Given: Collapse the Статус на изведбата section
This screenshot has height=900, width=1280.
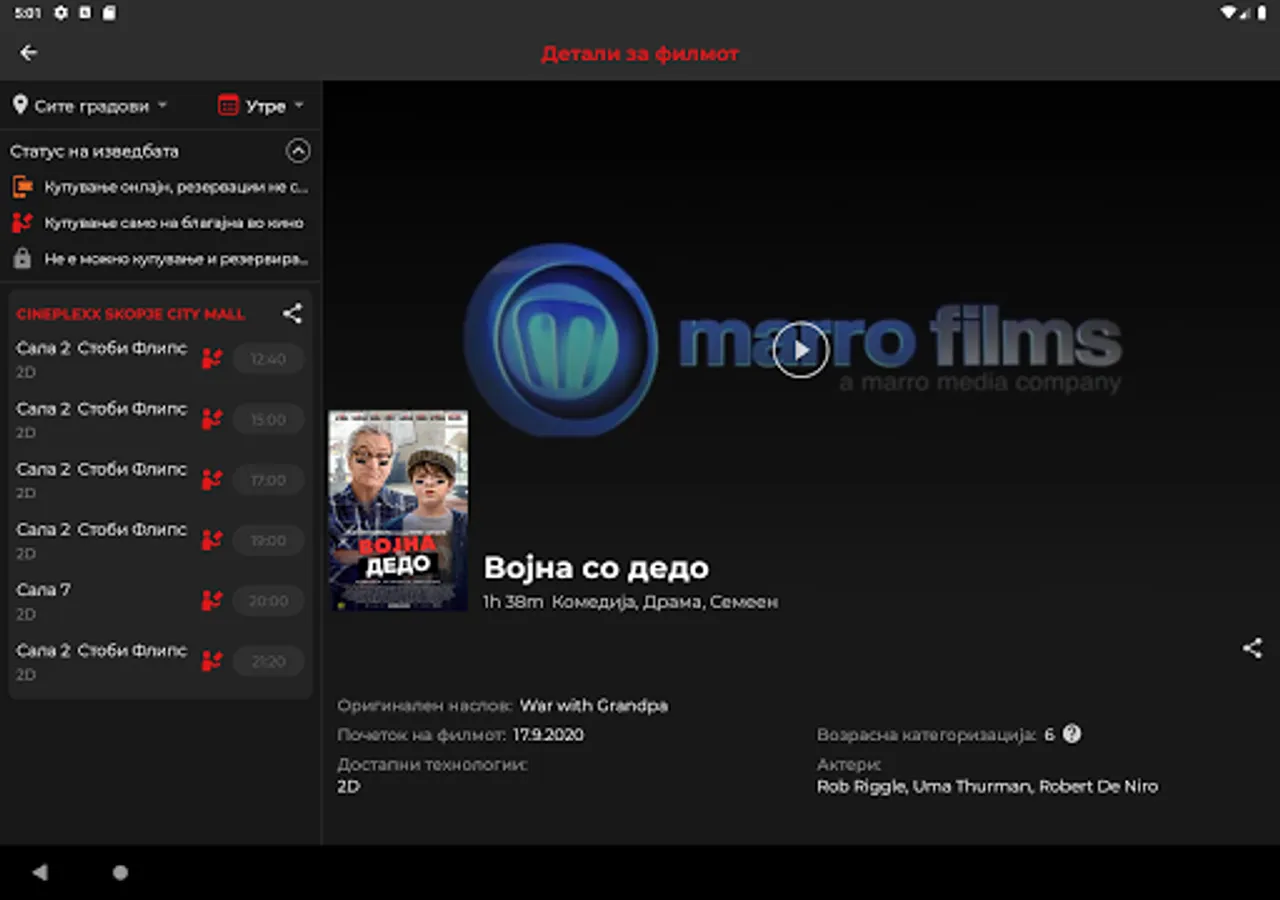Looking at the screenshot, I should pyautogui.click(x=298, y=151).
